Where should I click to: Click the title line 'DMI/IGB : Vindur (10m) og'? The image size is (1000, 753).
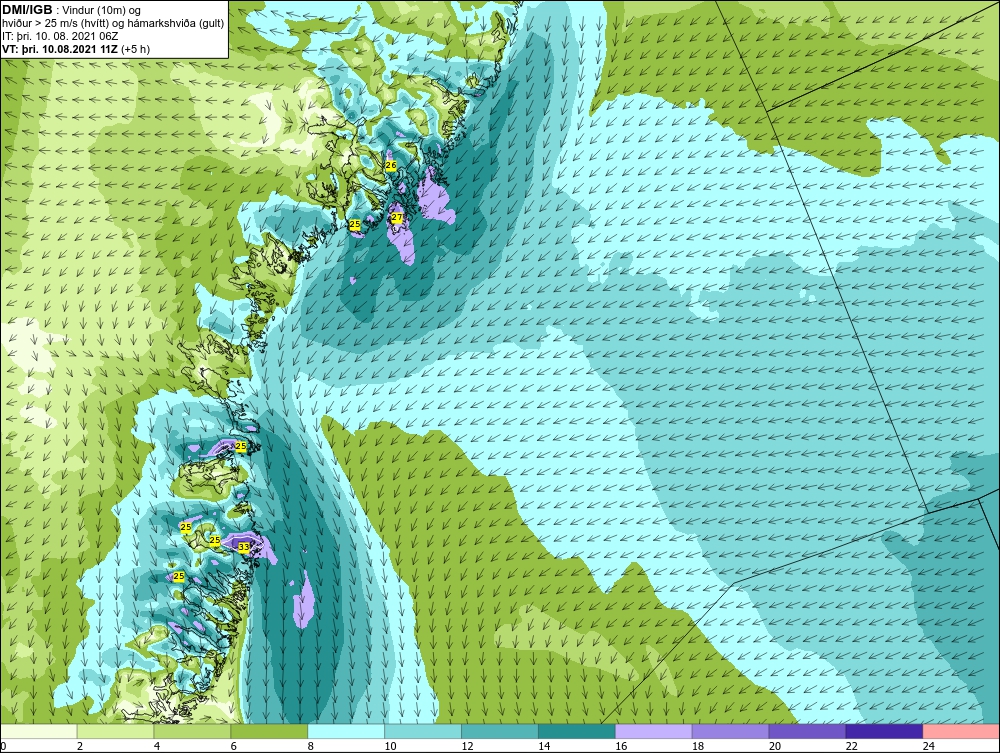coord(72,10)
